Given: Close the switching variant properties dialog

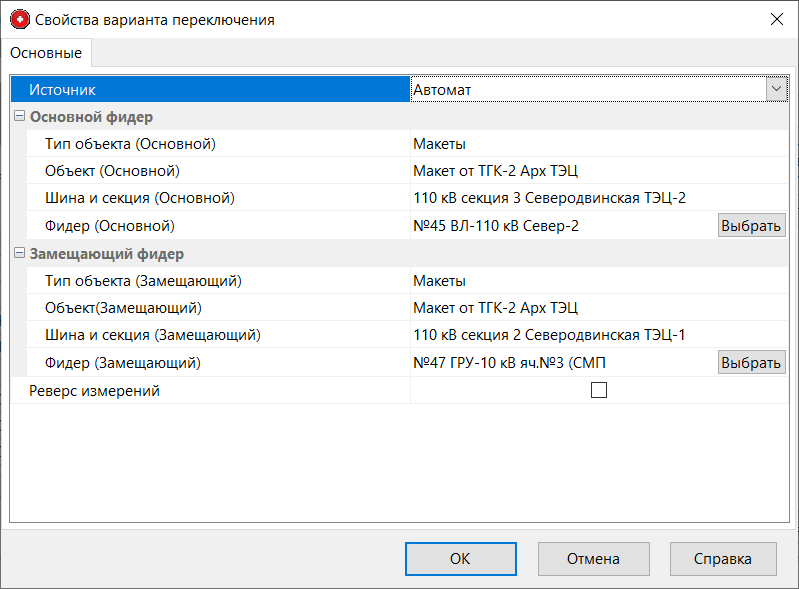Looking at the screenshot, I should (776, 19).
